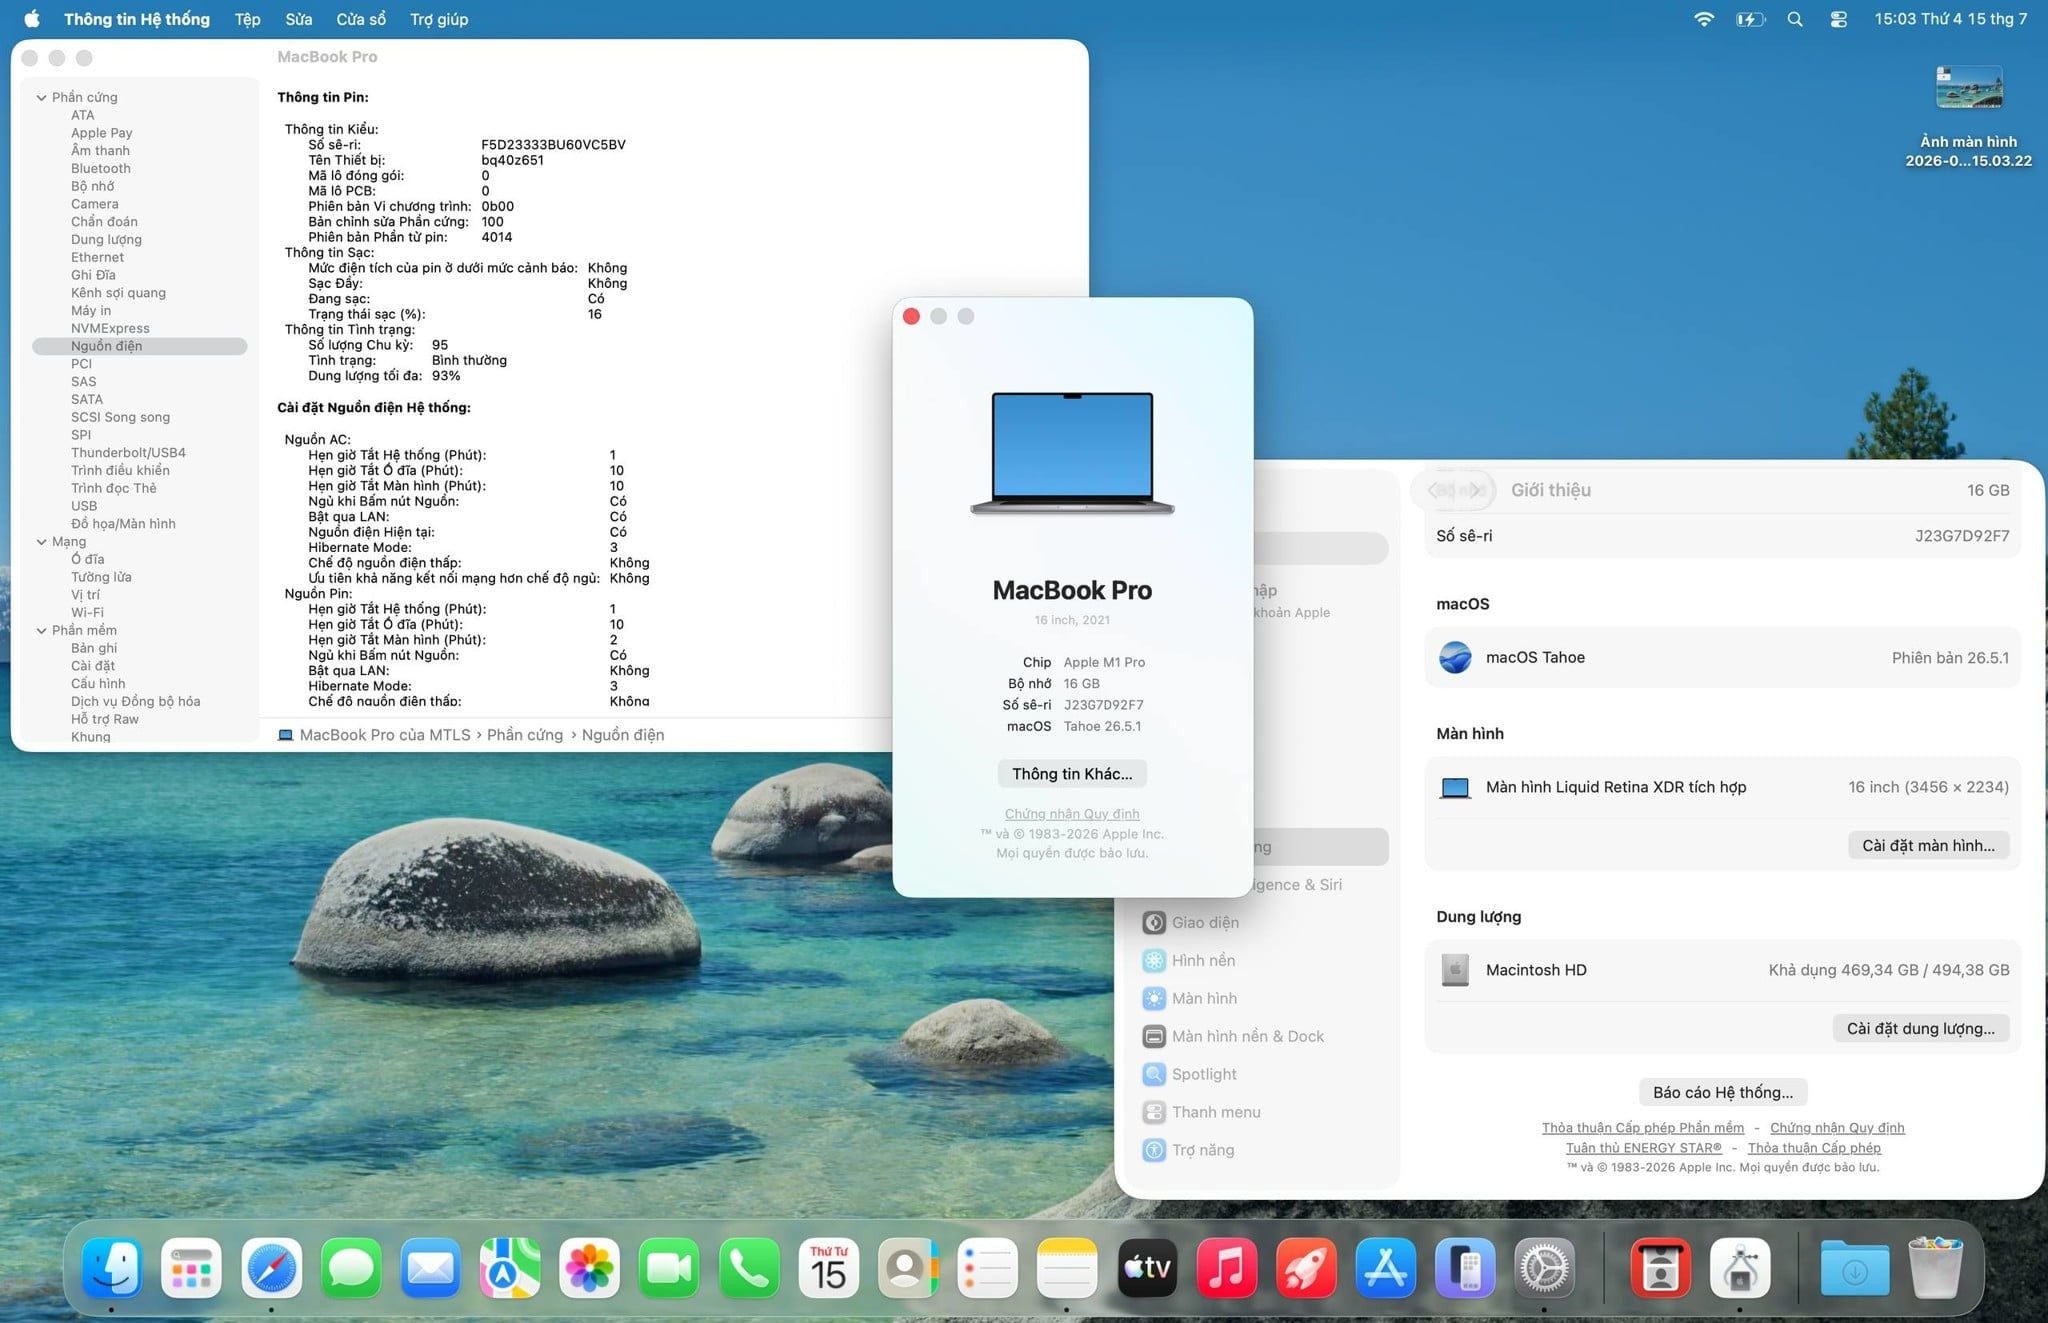Launch iPhone Mirroring from the Dock
Image resolution: width=2048 pixels, height=1323 pixels.
pos(1465,1268)
